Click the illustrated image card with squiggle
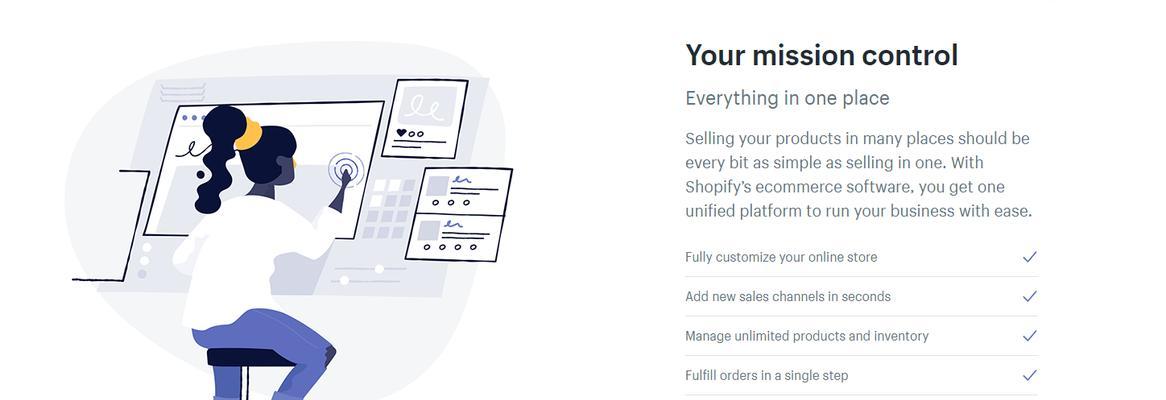Screen dimensions: 1166x400 425,118
